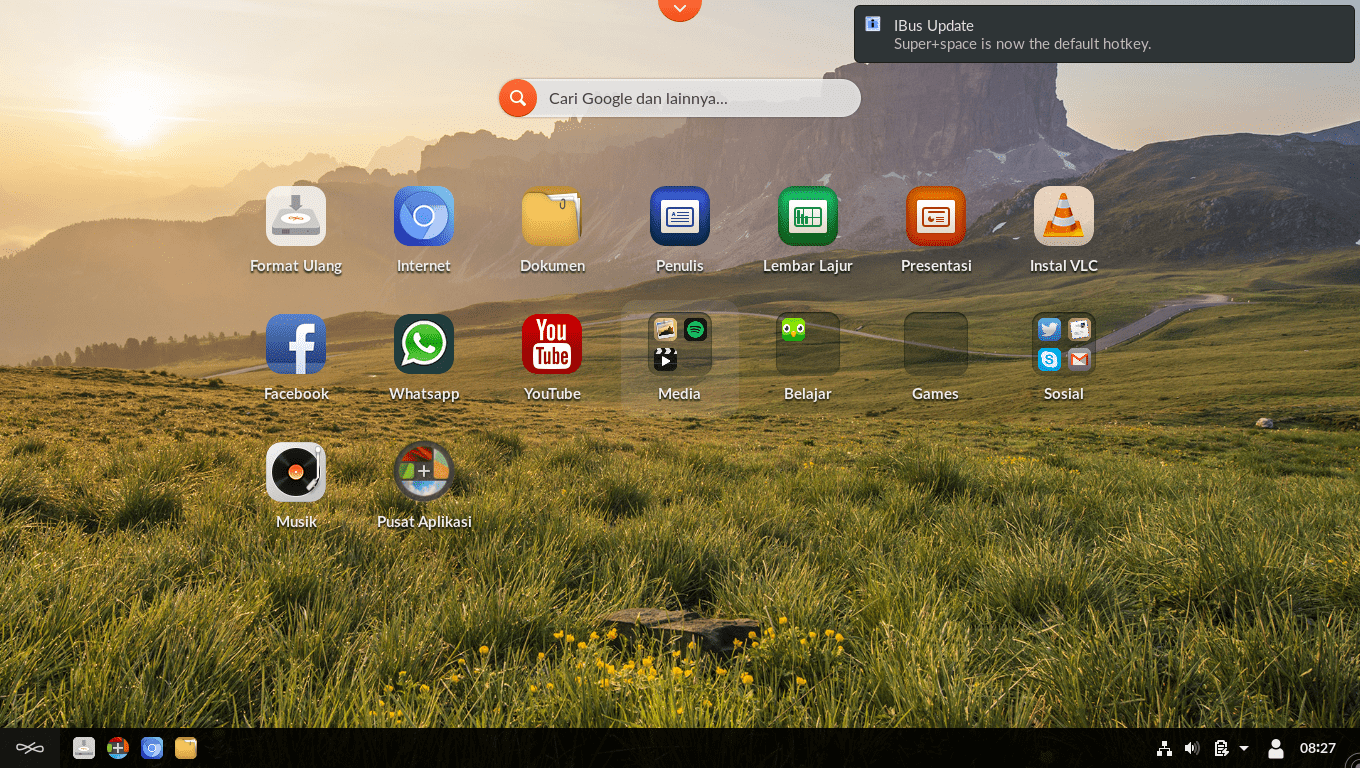This screenshot has width=1360, height=768.
Task: Click the 08:27 clock
Action: [1318, 748]
